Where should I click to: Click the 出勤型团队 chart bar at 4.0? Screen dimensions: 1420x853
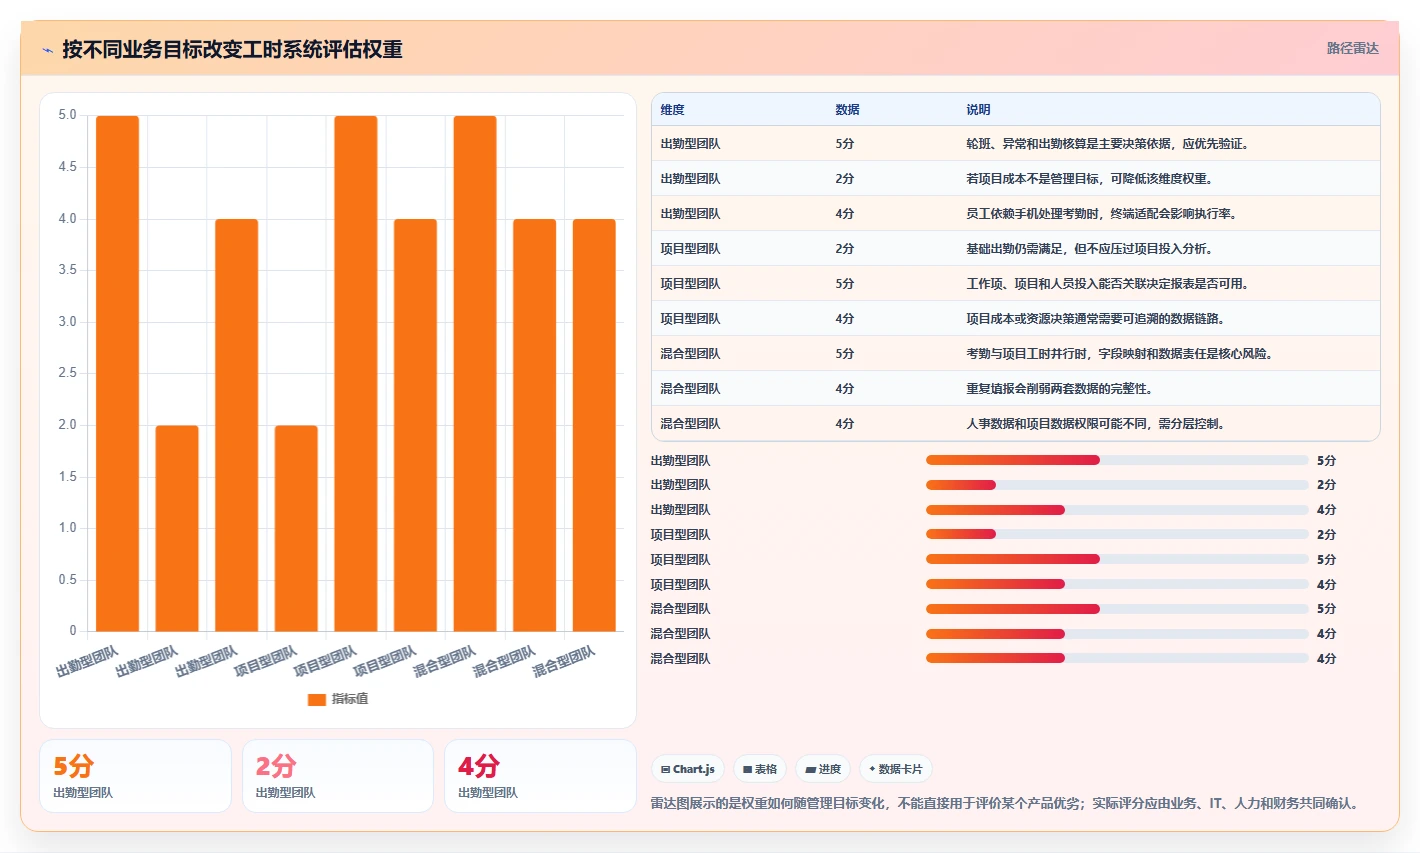tap(236, 426)
